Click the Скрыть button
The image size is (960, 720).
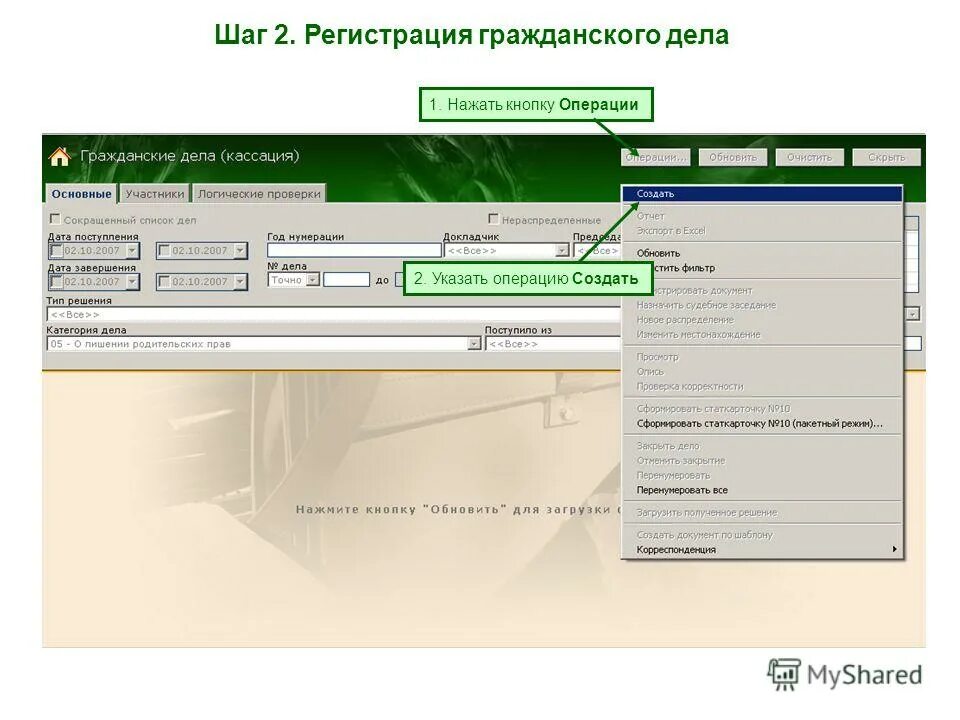click(x=887, y=157)
